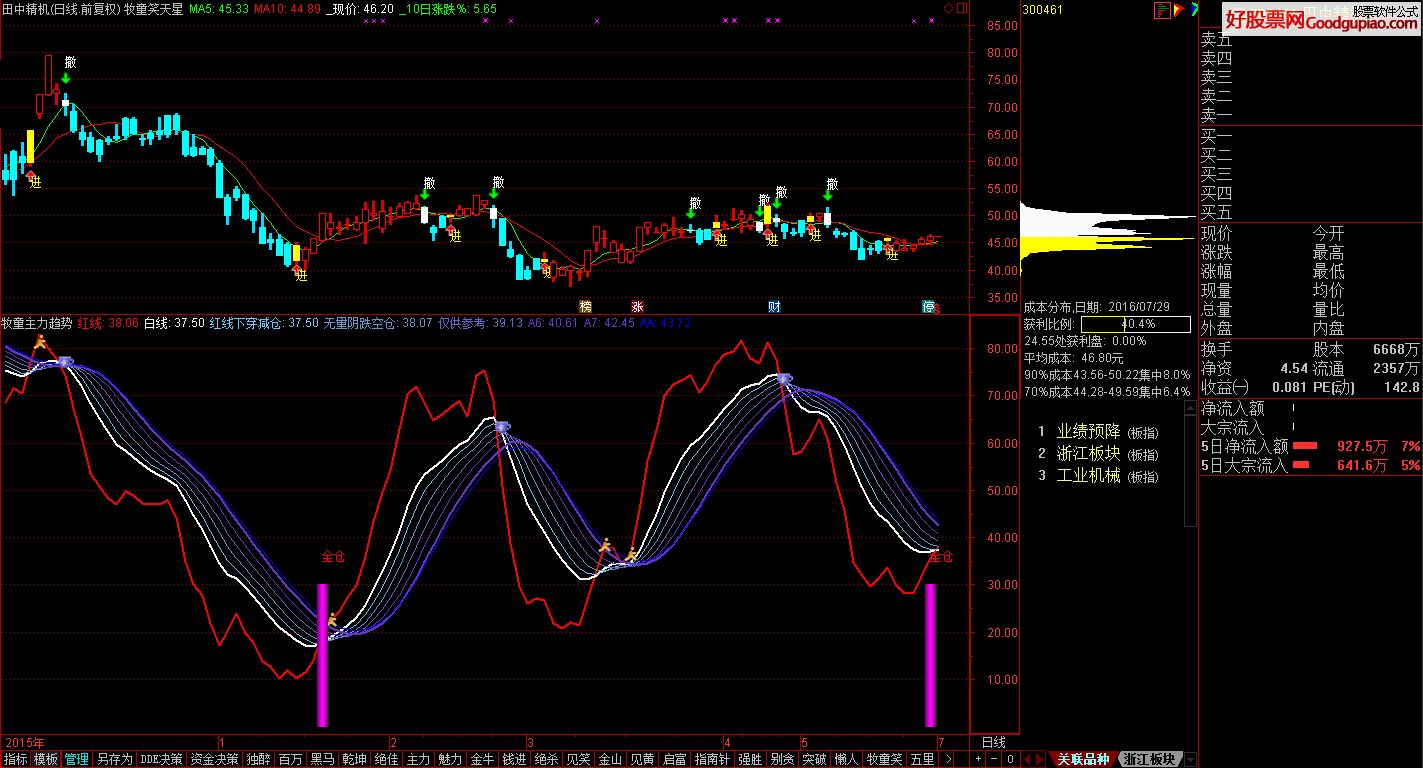
Task: Click the right pink 全仓 signal bar
Action: (x=930, y=655)
